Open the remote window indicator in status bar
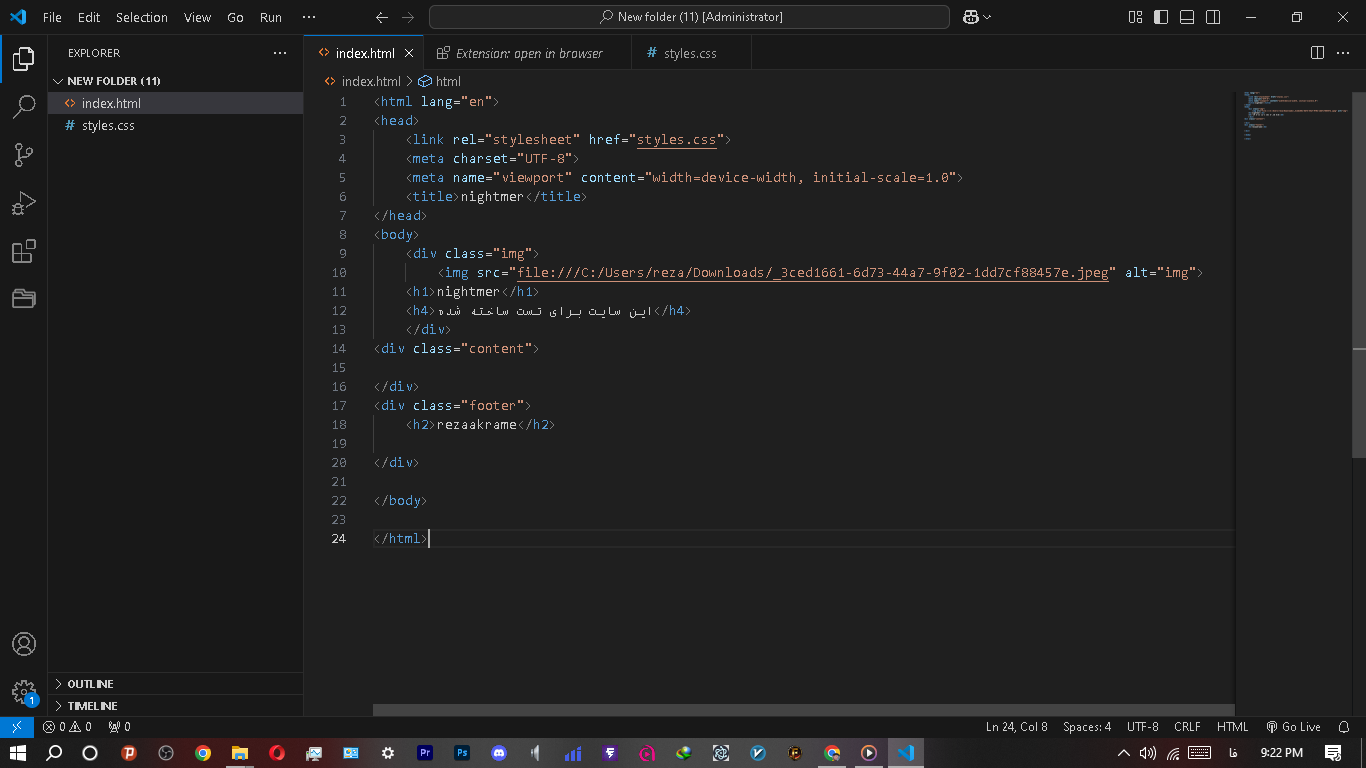The height and width of the screenshot is (768, 1366). pos(17,727)
